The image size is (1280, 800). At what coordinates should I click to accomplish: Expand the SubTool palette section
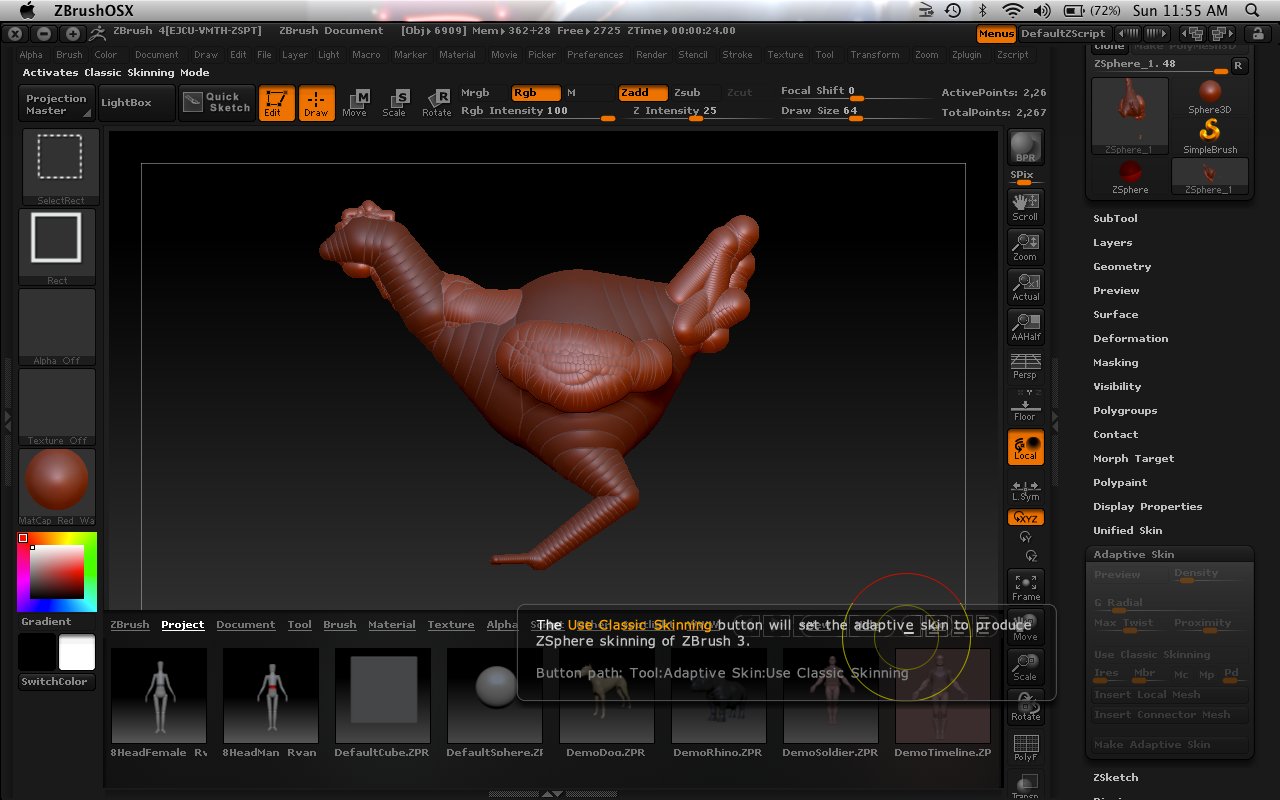1115,218
